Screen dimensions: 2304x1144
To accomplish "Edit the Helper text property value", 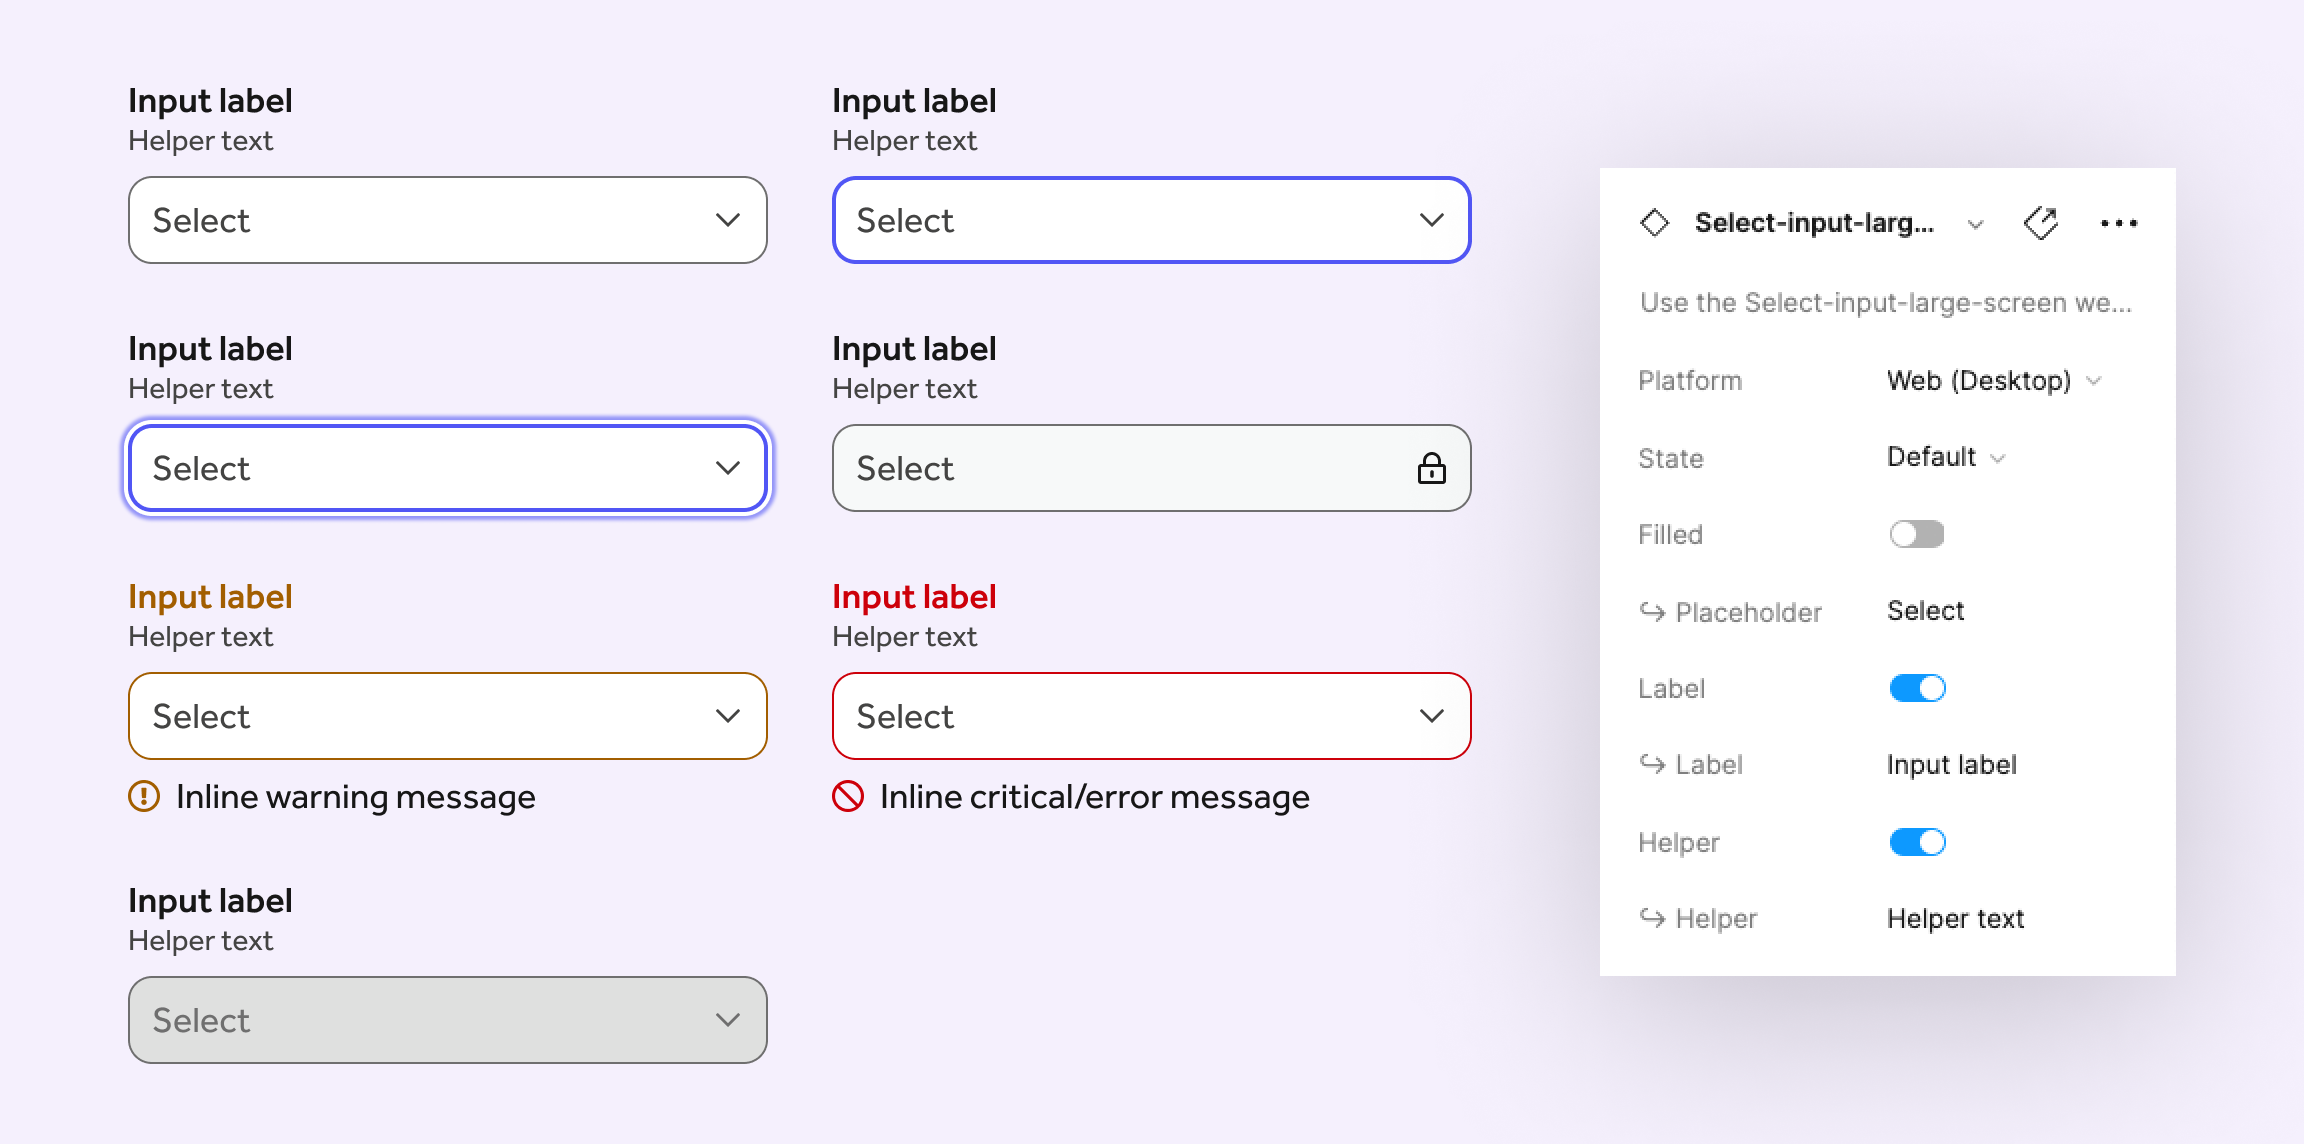I will [x=1955, y=919].
